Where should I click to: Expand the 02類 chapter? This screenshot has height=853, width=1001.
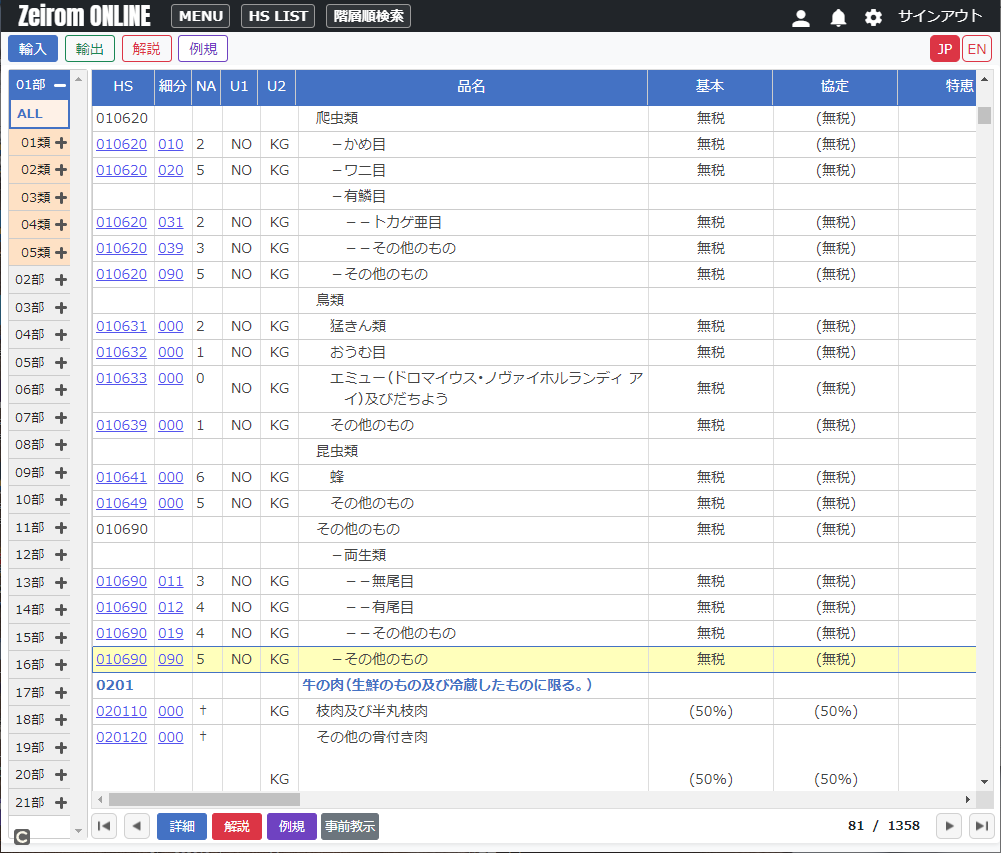(61, 170)
